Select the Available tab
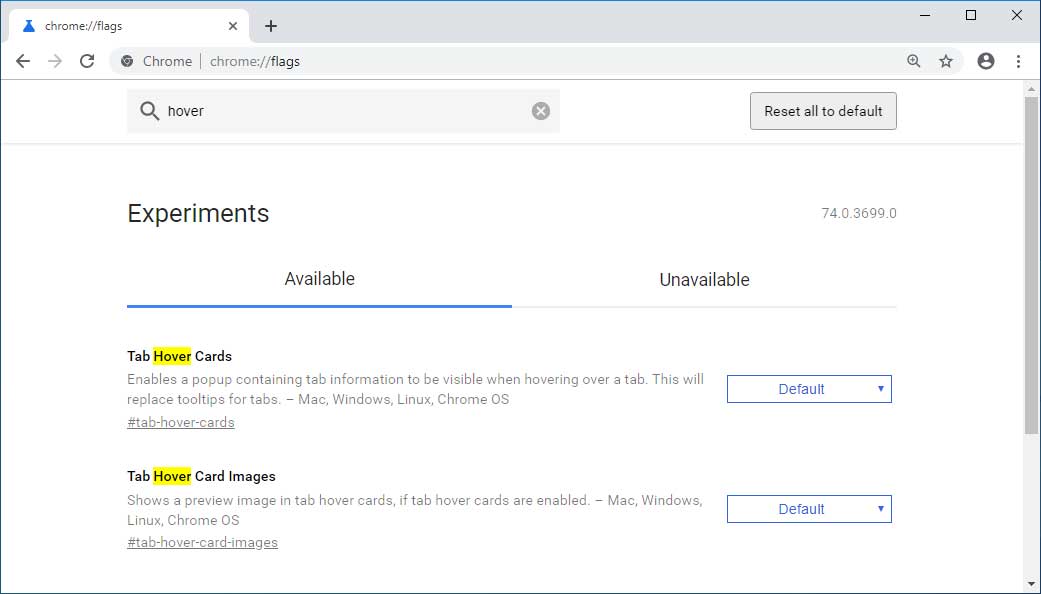Screen dimensions: 1041x594 coord(319,279)
